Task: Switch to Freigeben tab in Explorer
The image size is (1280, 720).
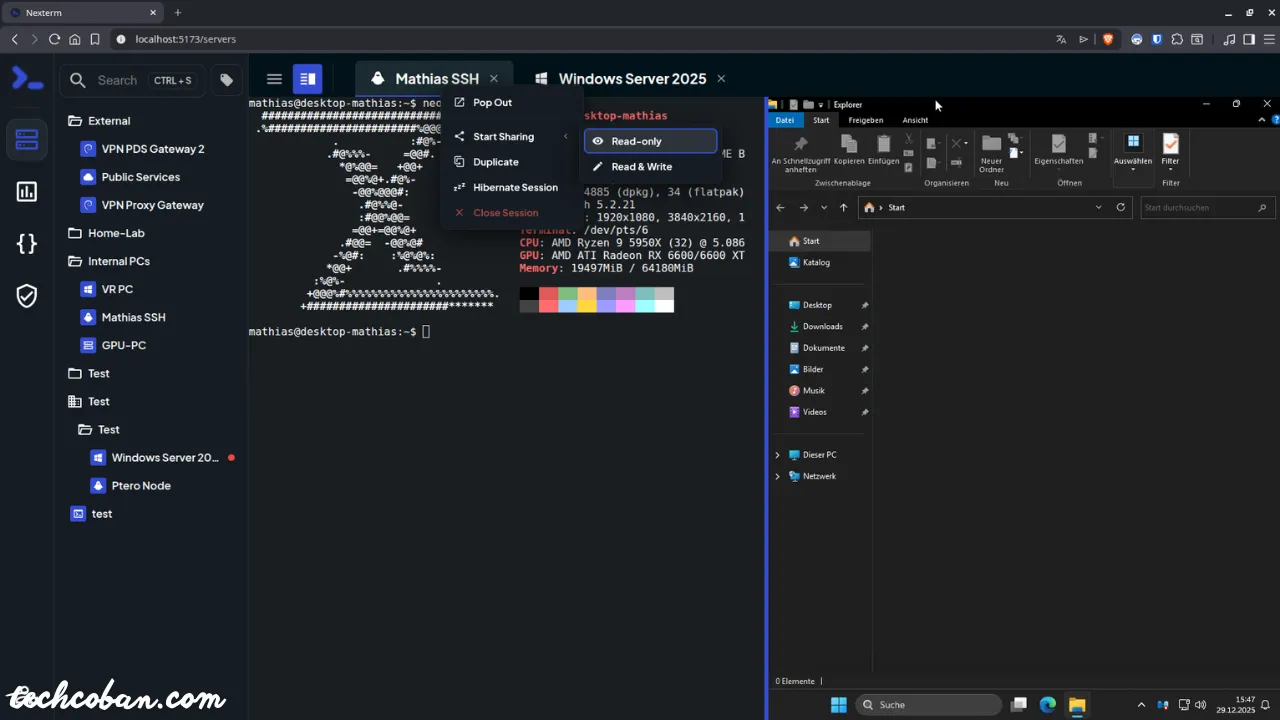Action: point(866,120)
